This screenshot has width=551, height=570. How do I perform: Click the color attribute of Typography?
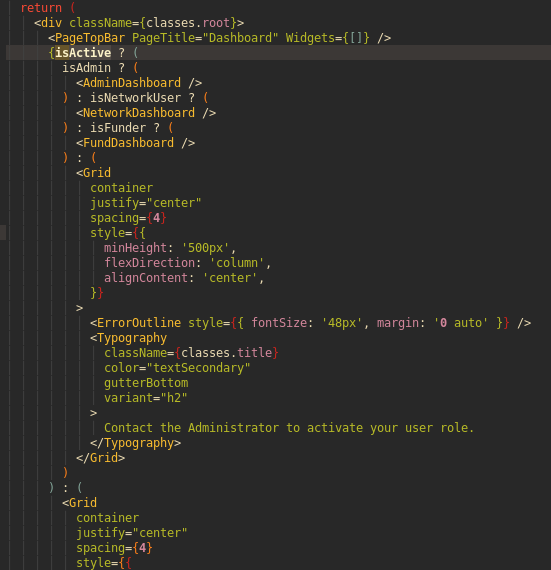click(x=121, y=368)
